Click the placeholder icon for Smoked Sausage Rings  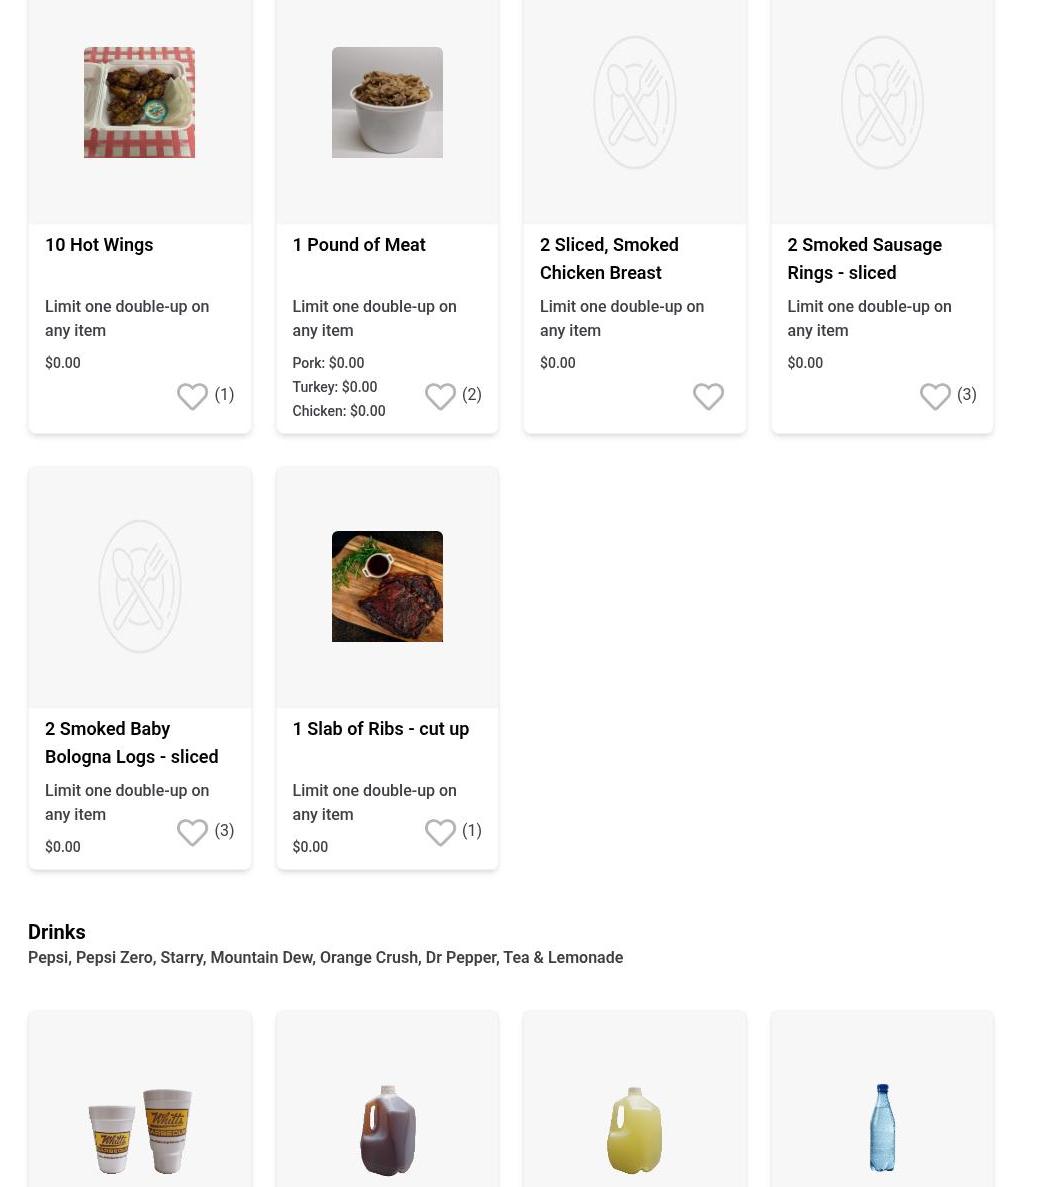(882, 102)
